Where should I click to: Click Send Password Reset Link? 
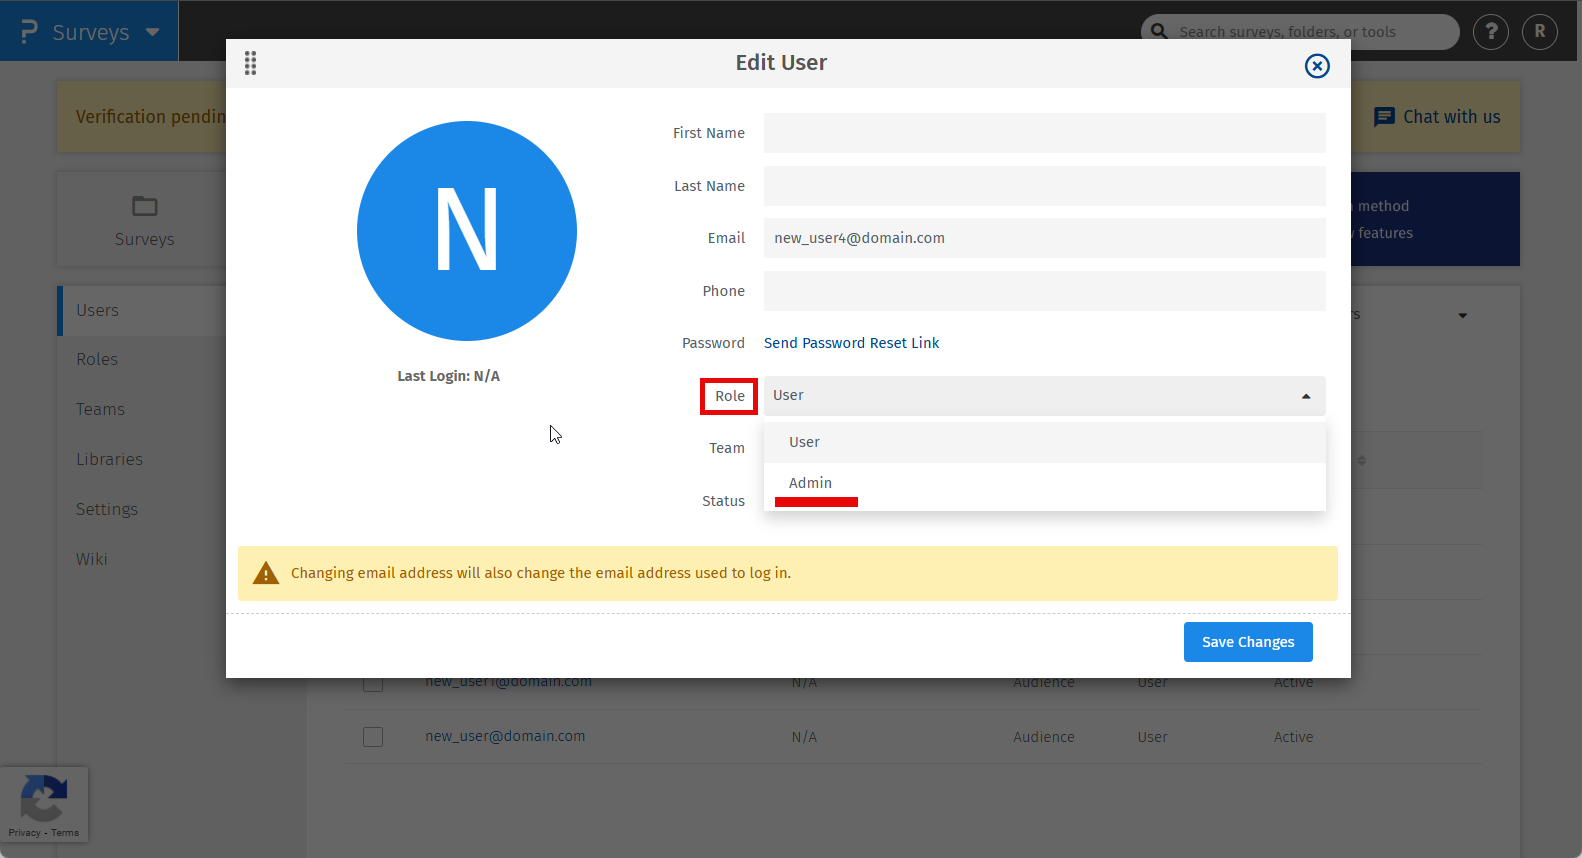851,343
